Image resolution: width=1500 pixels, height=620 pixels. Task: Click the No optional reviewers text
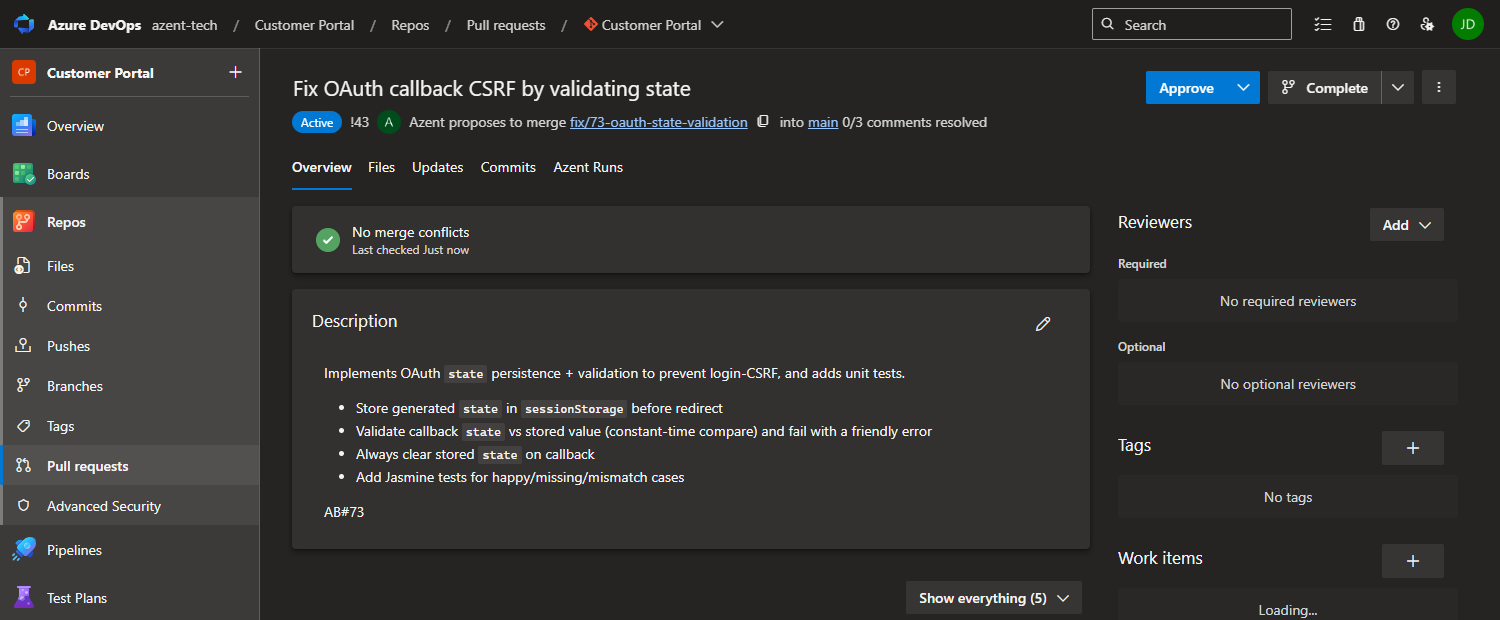click(1288, 384)
